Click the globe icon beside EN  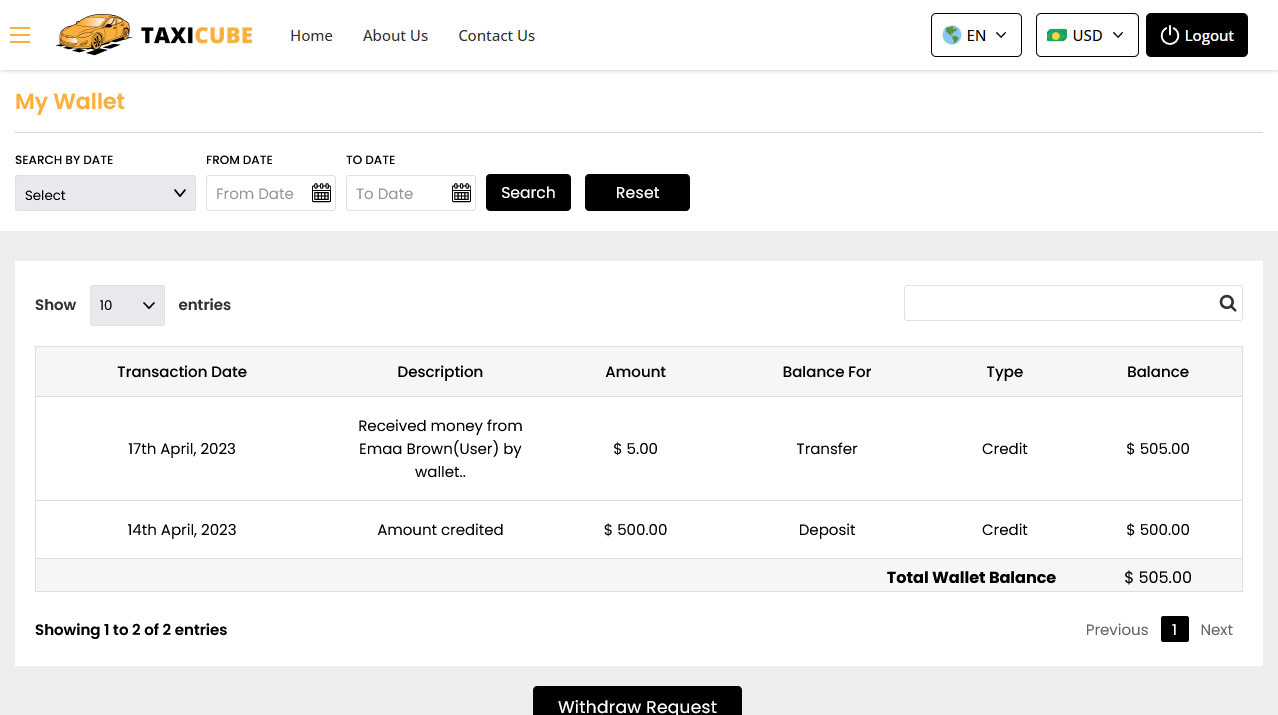tap(951, 34)
